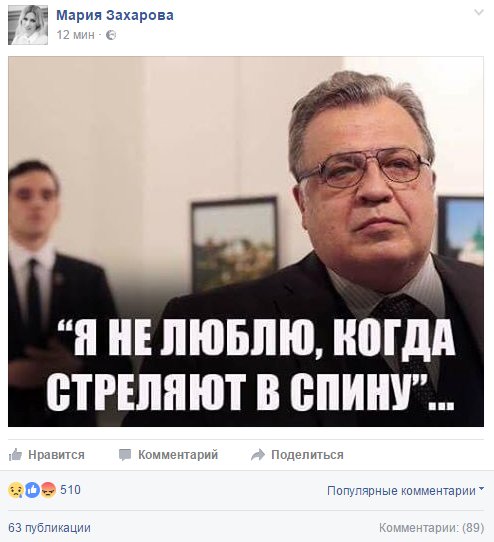This screenshot has width=494, height=542.
Task: Click the Поделиться share arrow icon
Action: pyautogui.click(x=258, y=455)
